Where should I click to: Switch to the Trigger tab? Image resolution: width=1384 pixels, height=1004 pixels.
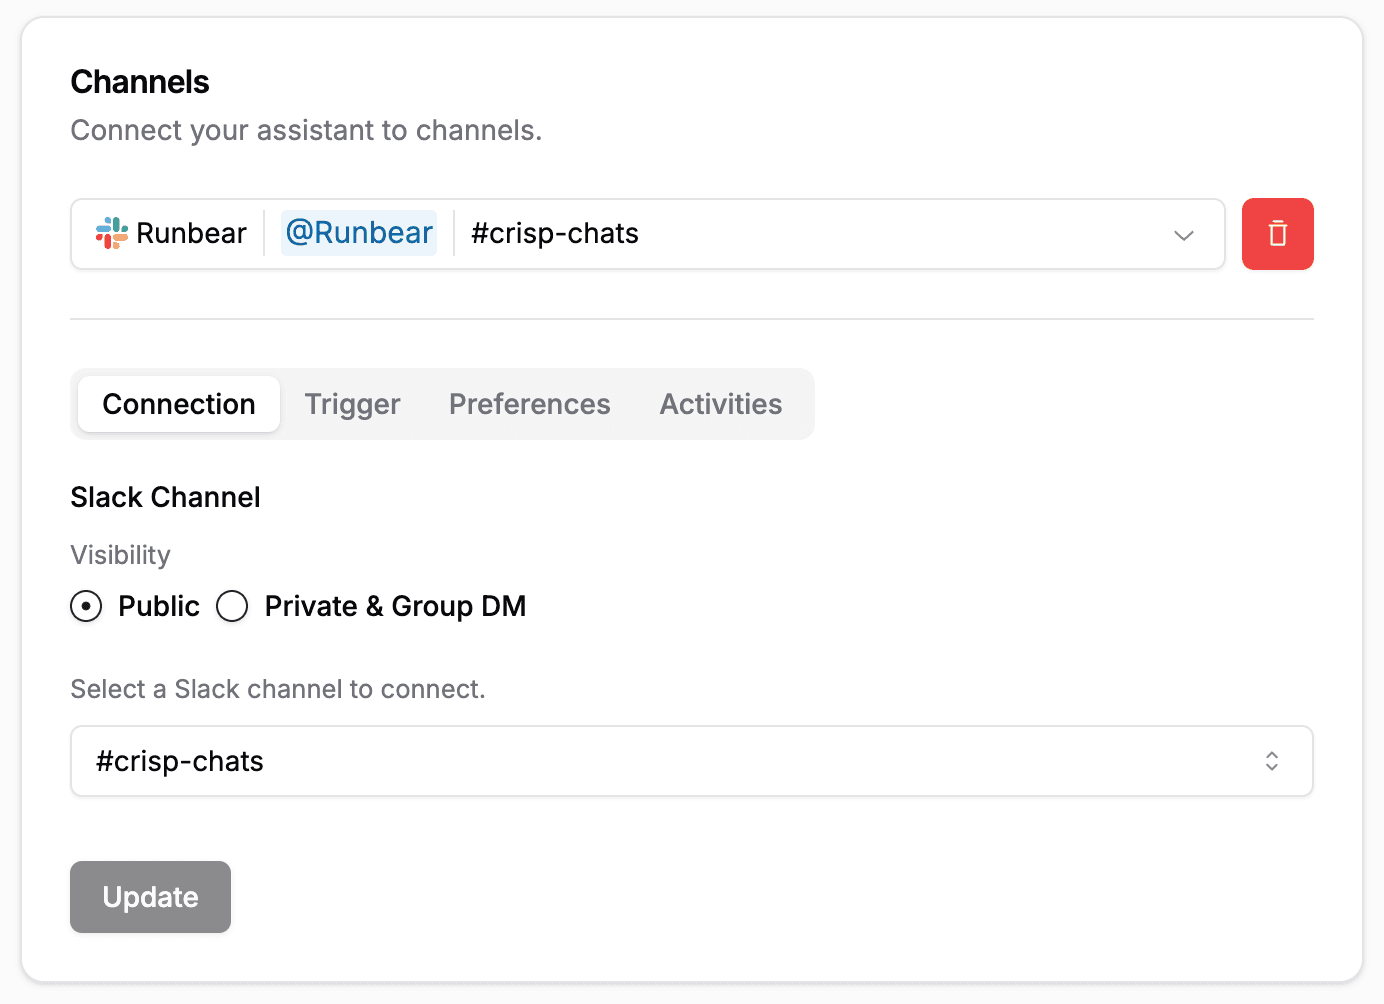[352, 404]
